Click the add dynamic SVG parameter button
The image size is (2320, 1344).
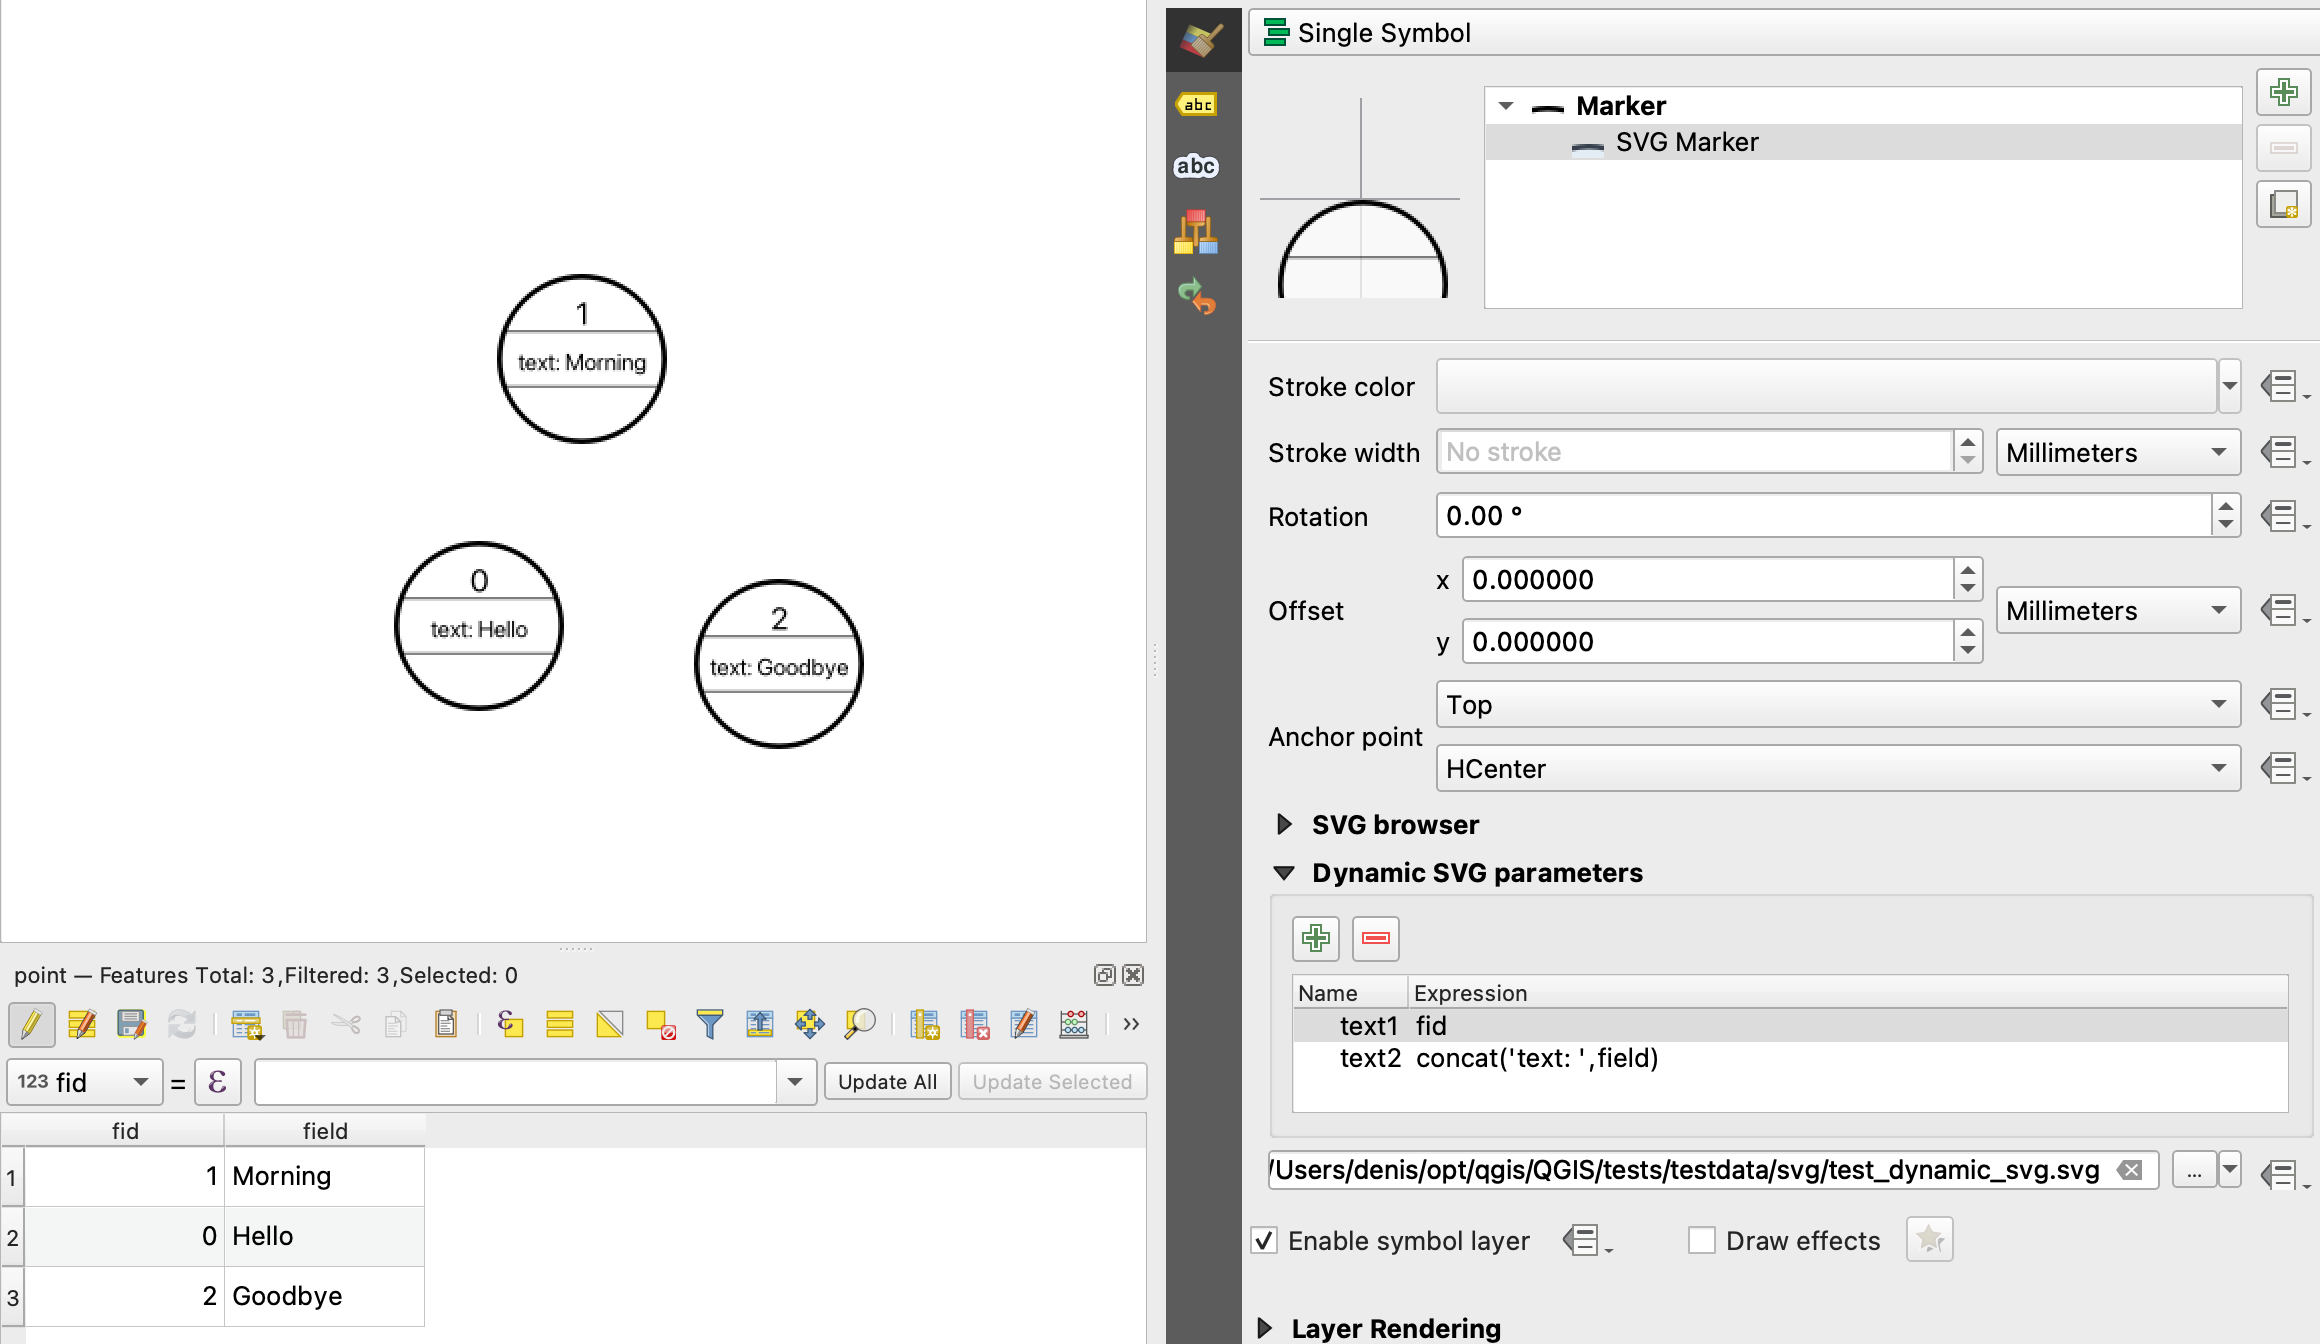tap(1315, 938)
